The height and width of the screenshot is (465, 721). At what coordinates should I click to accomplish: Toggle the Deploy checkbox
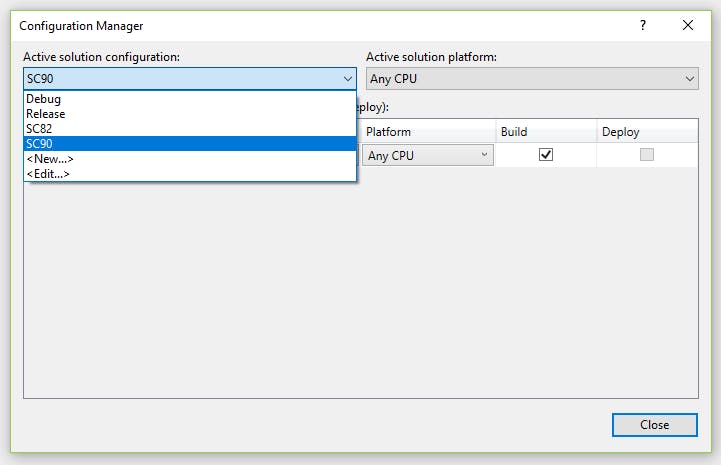click(x=647, y=155)
